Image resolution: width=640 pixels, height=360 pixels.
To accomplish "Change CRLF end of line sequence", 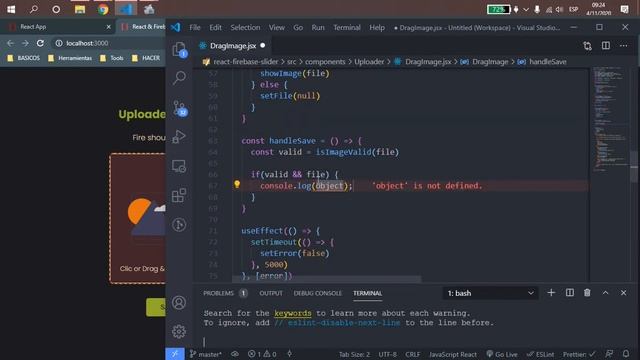I will point(412,354).
